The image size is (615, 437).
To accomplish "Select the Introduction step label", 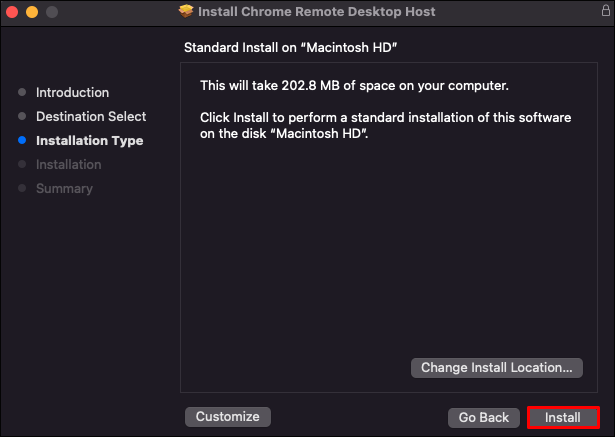I will pyautogui.click(x=72, y=93).
